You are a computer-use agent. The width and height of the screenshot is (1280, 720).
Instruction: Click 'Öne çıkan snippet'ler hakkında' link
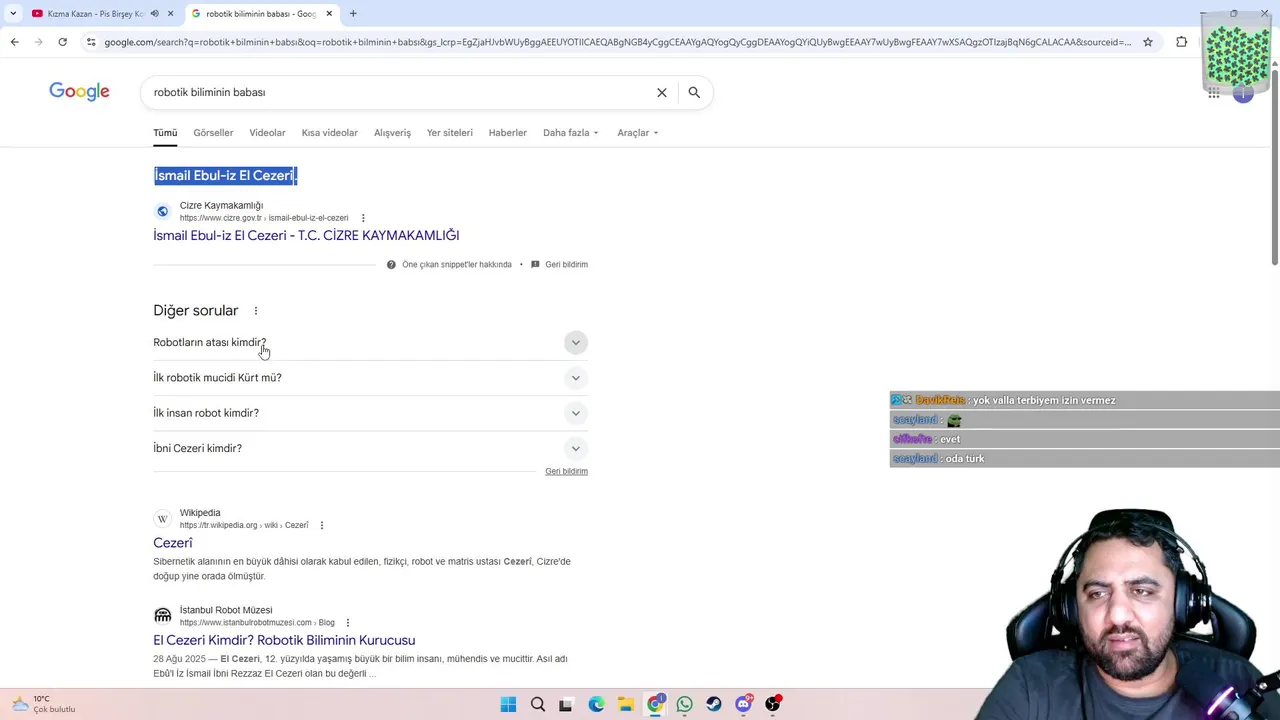click(x=457, y=265)
